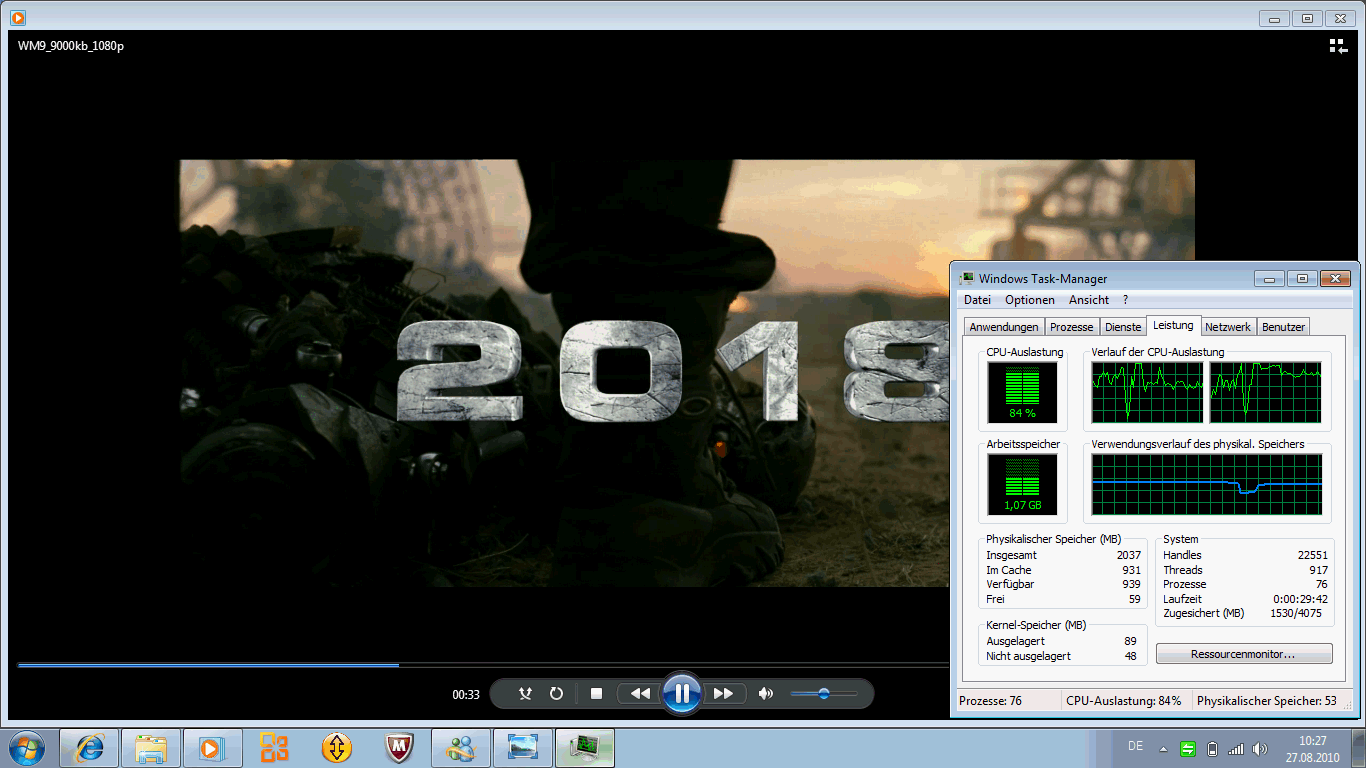Click the Ressourcenmonitor... button
Viewport: 1366px width, 768px height.
pos(1244,654)
